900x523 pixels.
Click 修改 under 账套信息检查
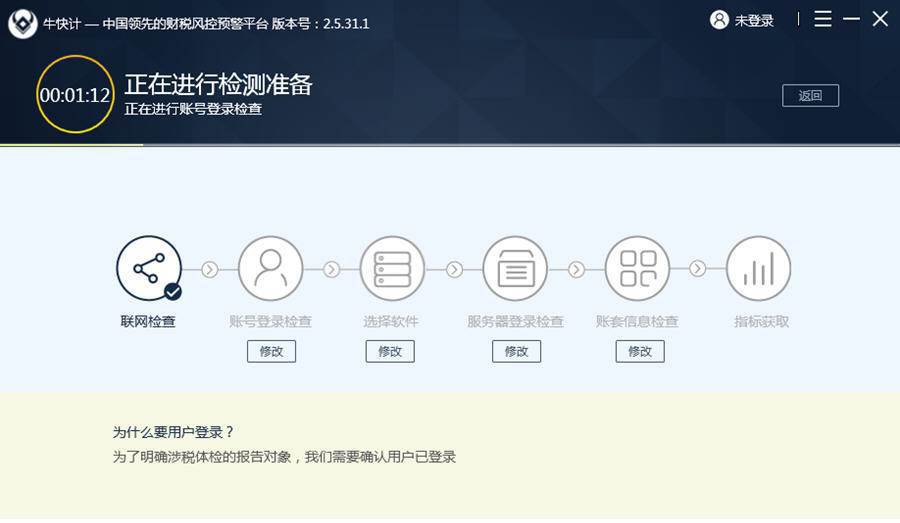point(640,351)
